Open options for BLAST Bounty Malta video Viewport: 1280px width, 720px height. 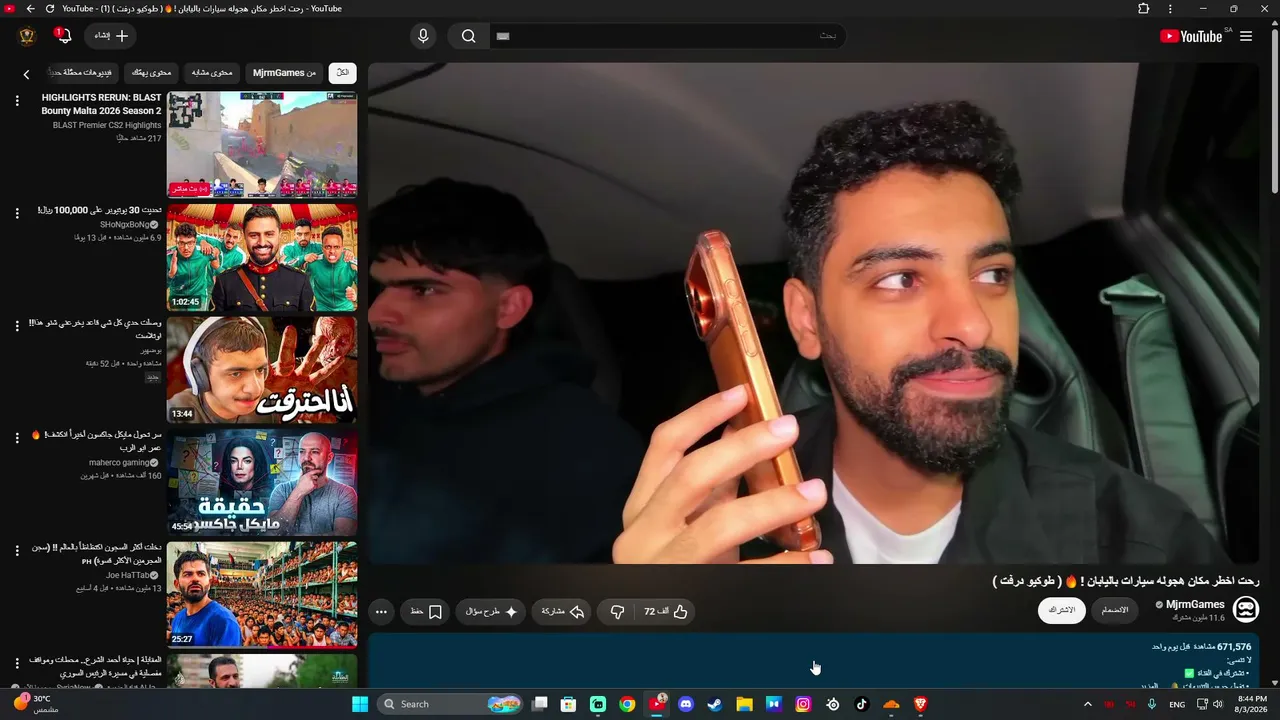click(17, 101)
